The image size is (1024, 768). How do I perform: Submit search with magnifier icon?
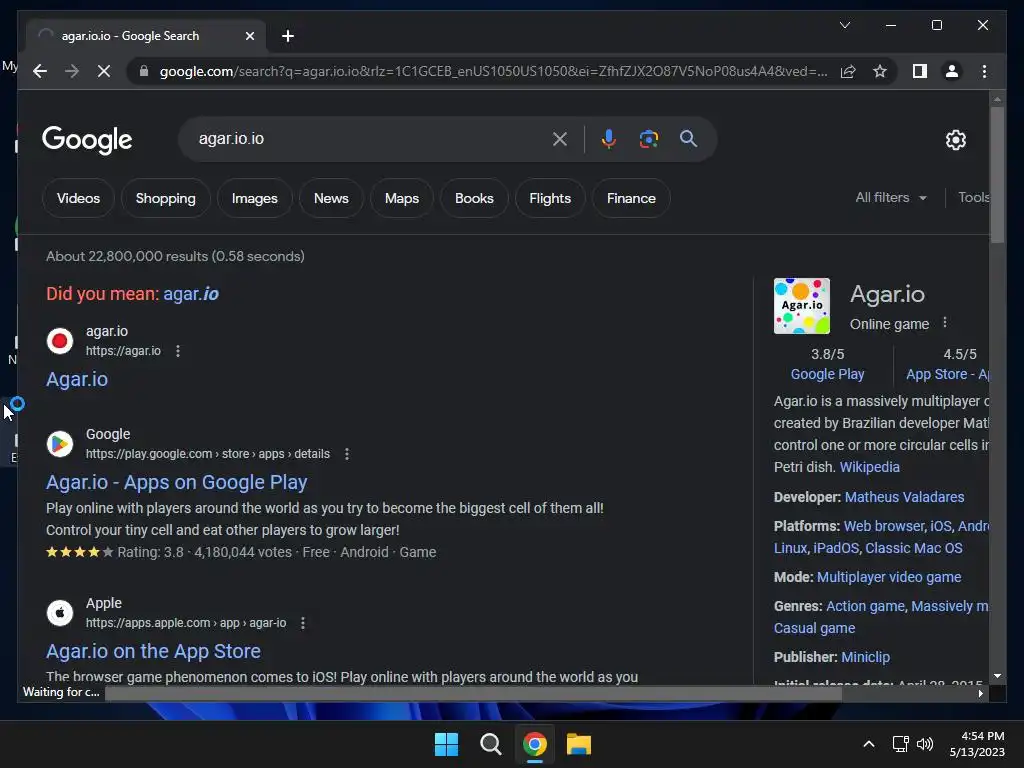688,138
